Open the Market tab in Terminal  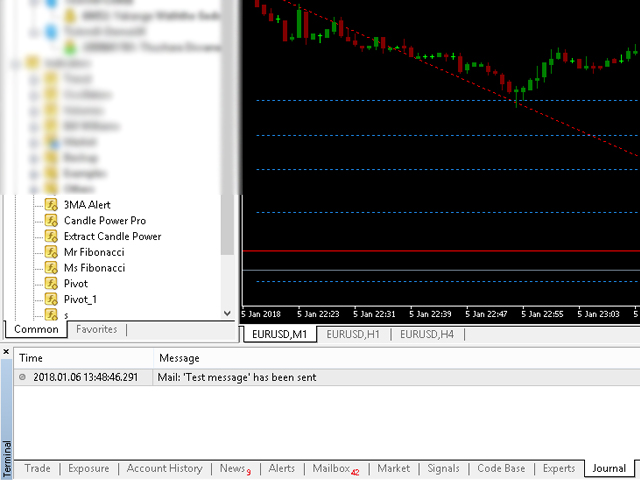[x=393, y=468]
